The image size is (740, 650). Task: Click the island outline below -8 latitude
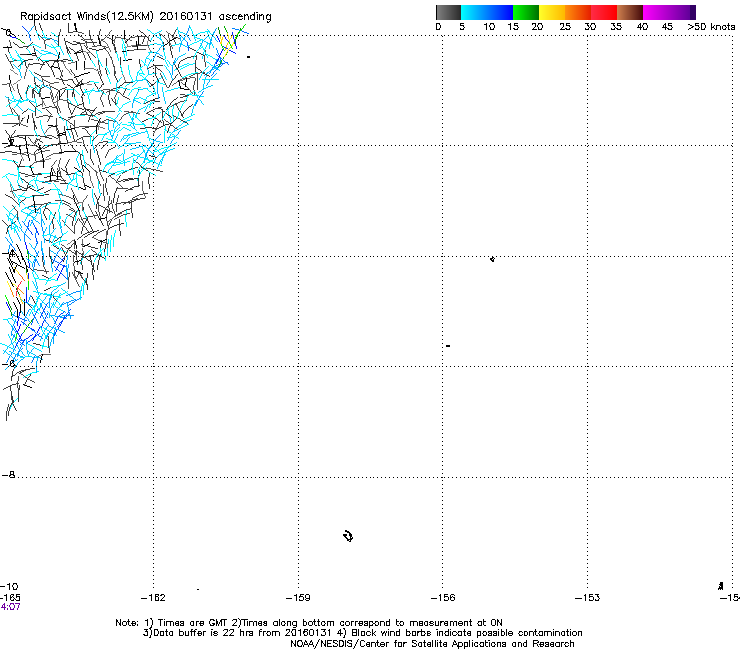coord(348,536)
